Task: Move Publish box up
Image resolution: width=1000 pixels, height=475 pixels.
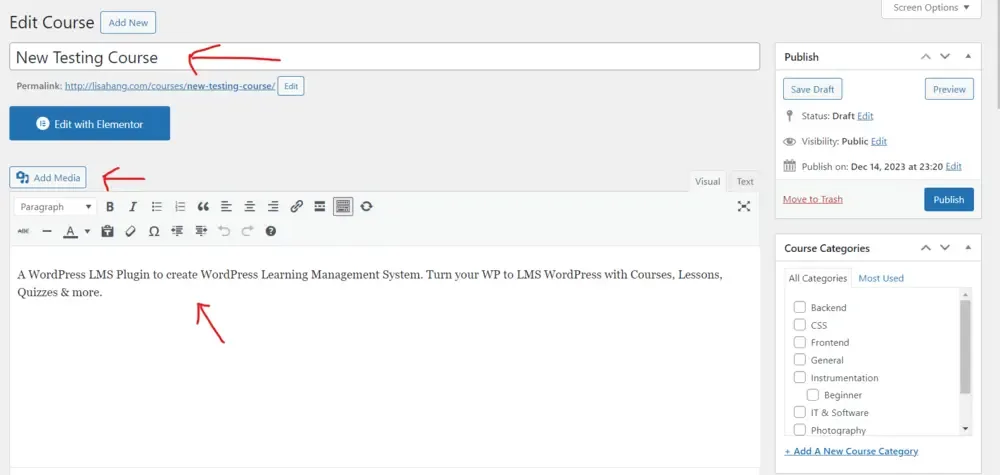Action: coord(925,57)
